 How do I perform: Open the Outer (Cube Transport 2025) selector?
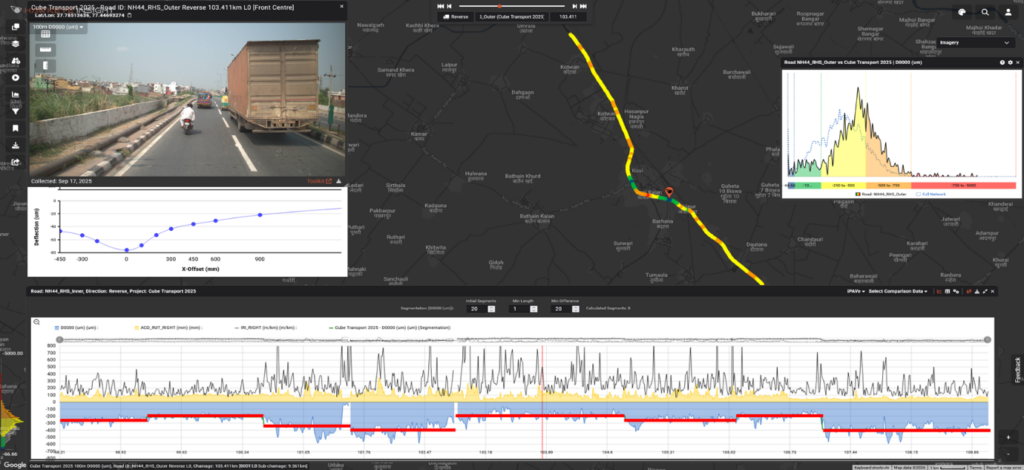511,17
